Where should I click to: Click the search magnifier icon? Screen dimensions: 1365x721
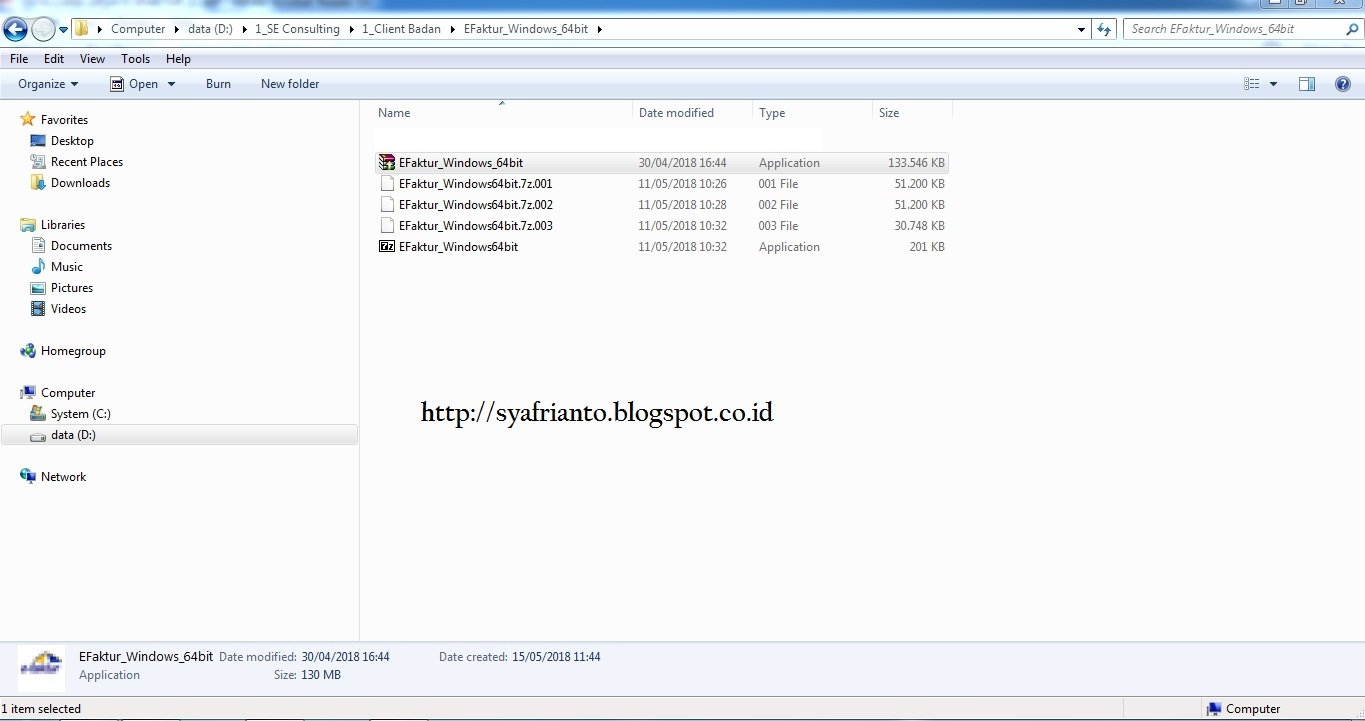pos(1352,29)
